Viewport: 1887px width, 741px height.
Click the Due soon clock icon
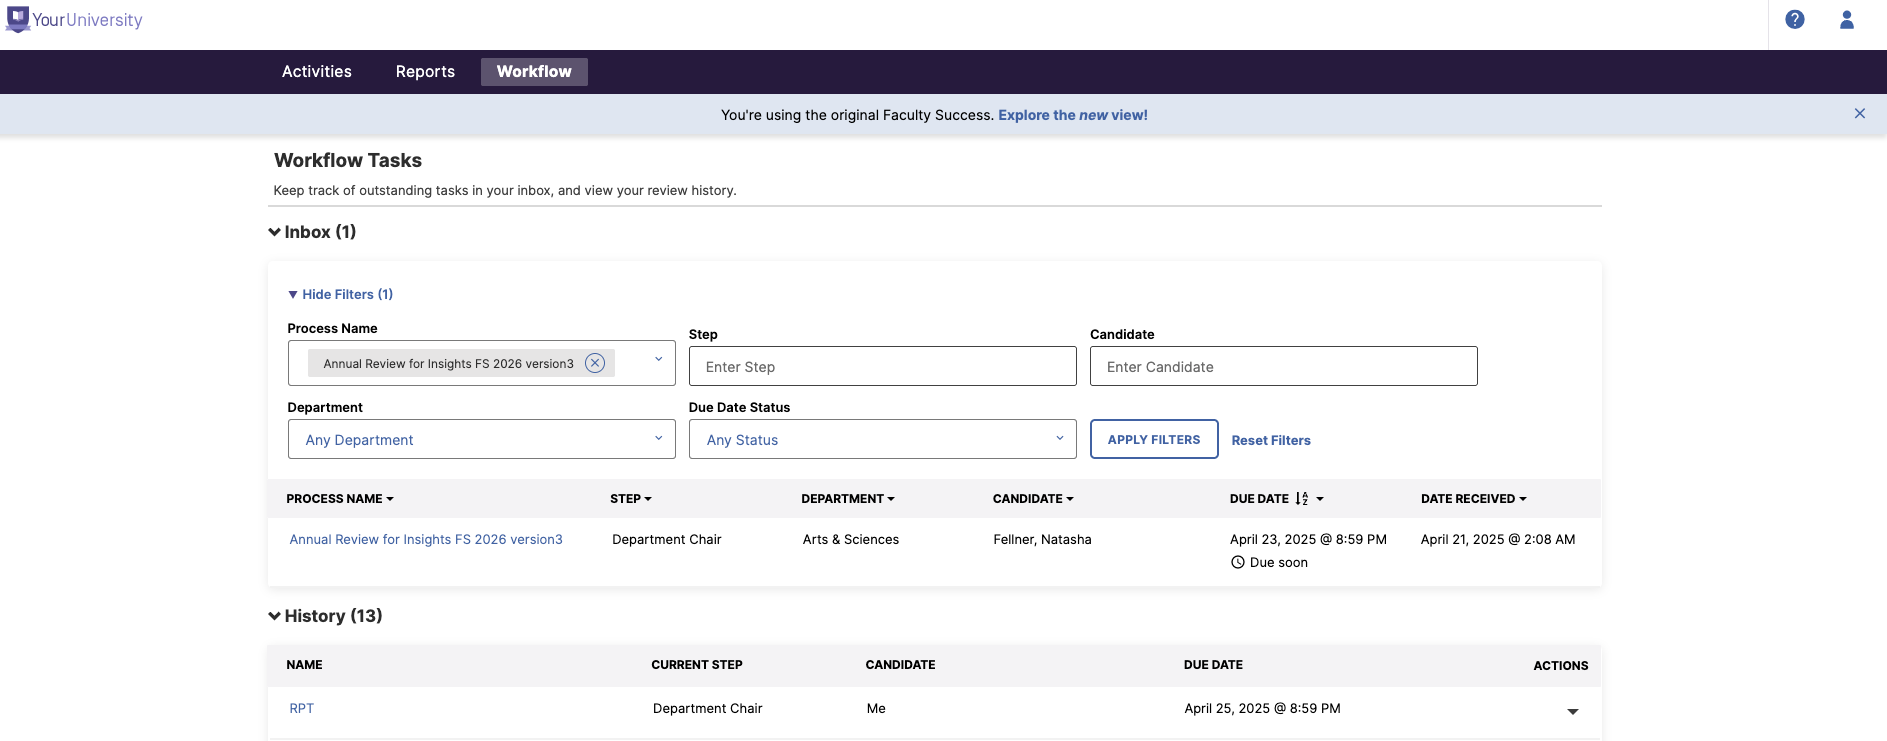[1238, 562]
